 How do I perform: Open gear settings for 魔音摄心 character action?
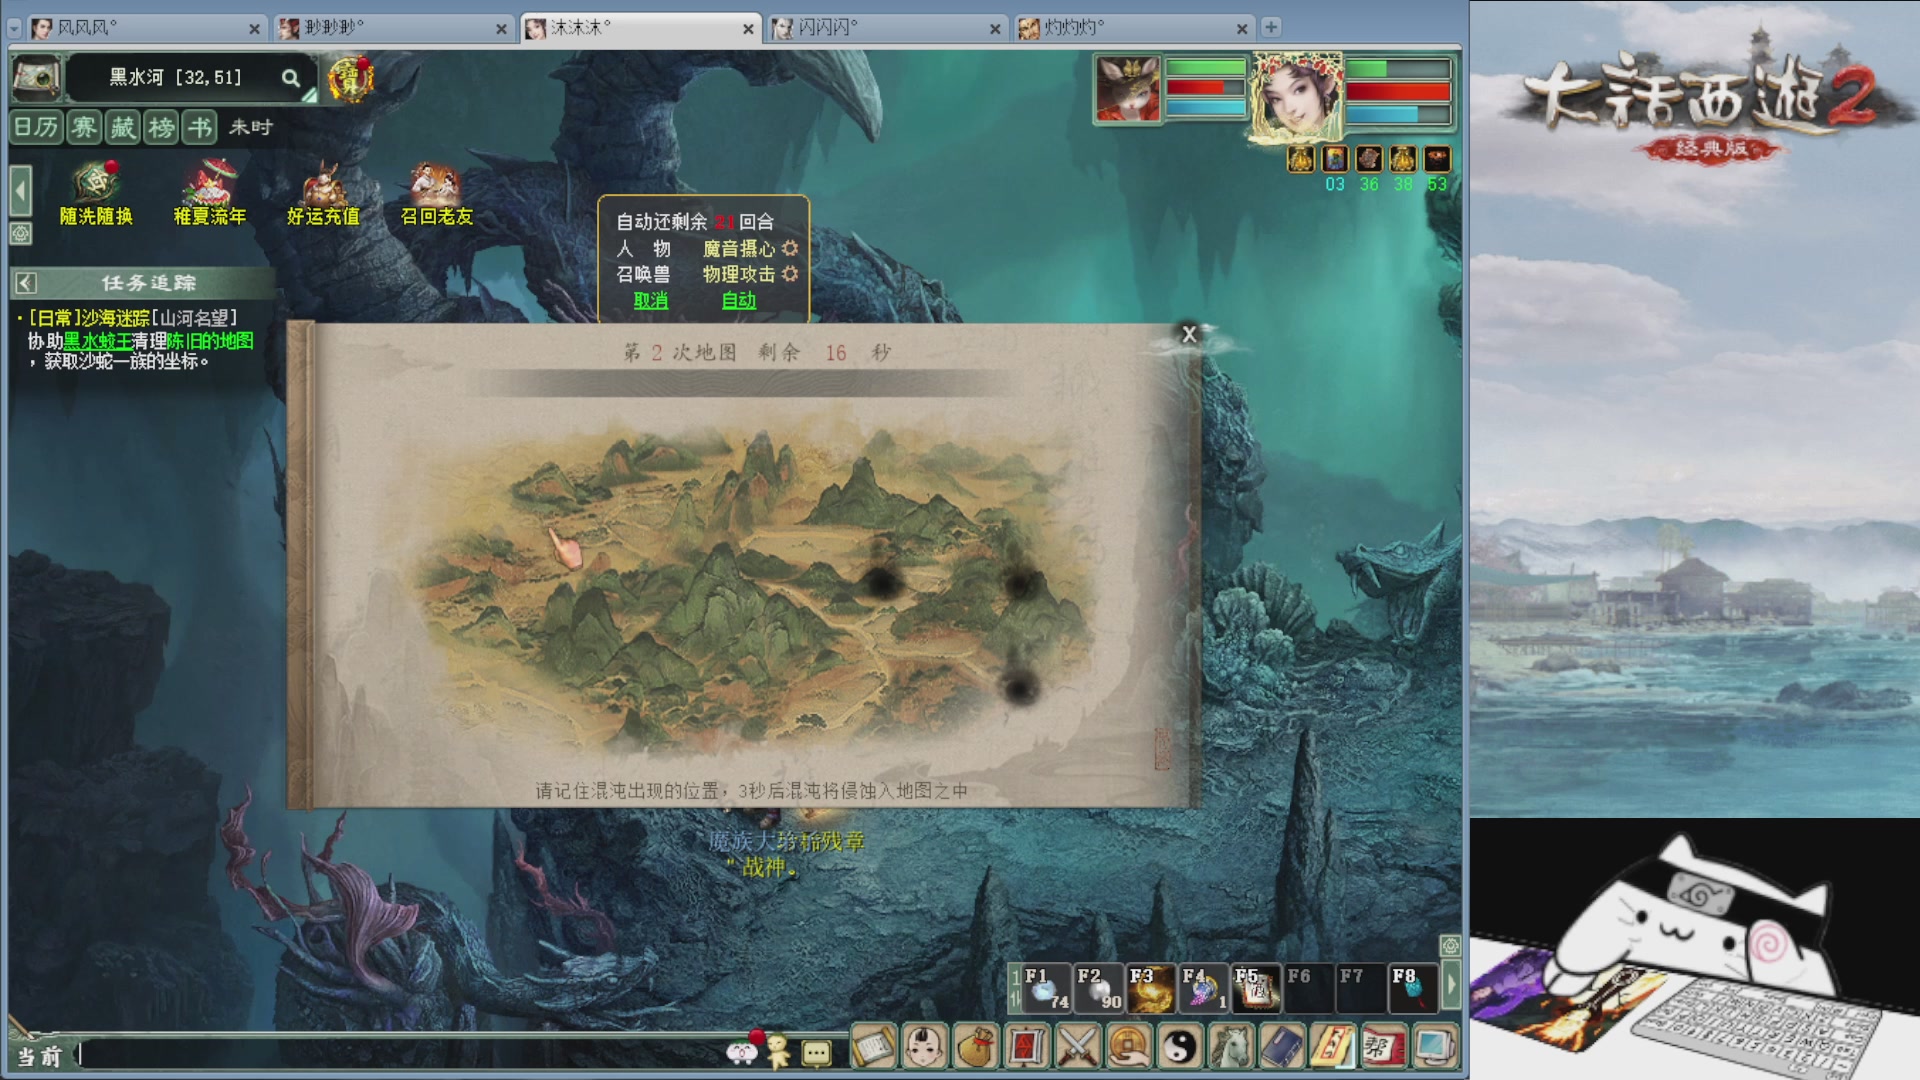[x=790, y=248]
